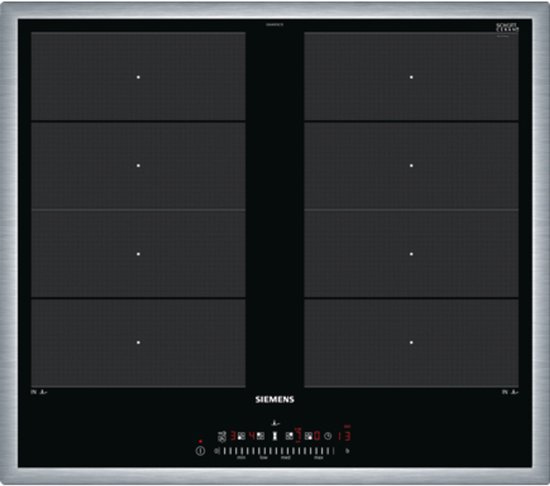Tap the lock symbol left of the displays
The height and width of the screenshot is (486, 550).
coord(222,436)
